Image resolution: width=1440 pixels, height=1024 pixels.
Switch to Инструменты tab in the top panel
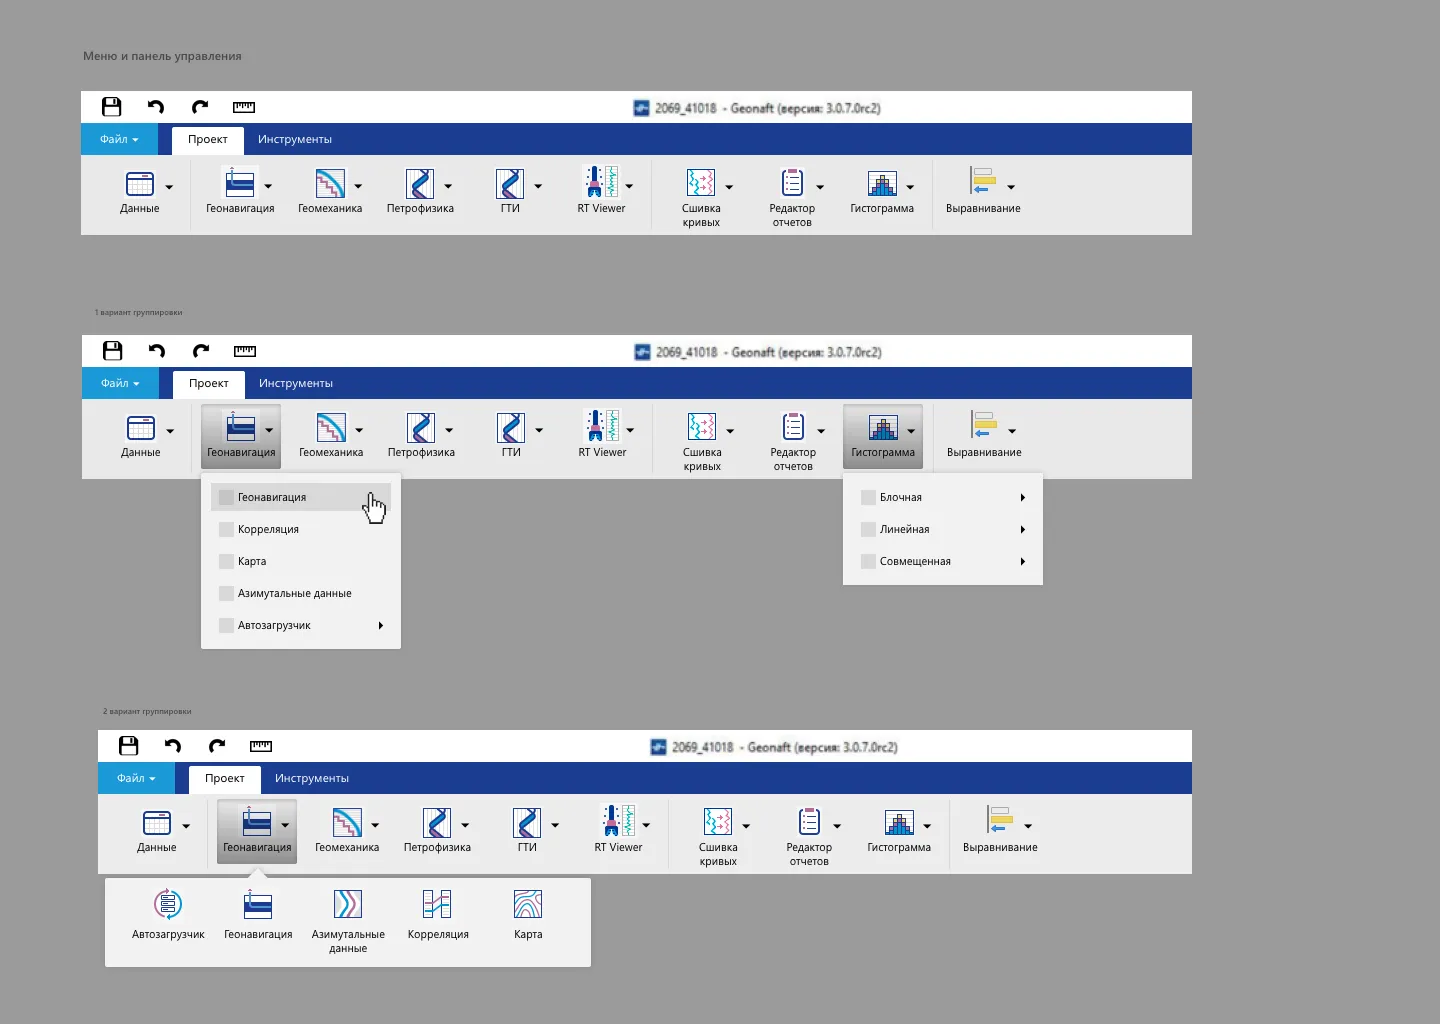click(295, 139)
